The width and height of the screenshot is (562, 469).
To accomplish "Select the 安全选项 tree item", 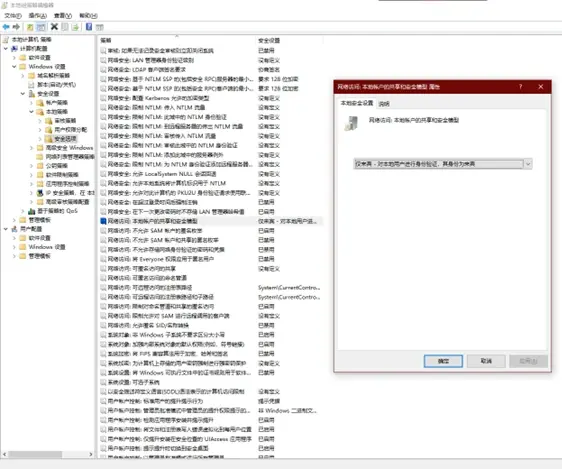I will tap(65, 139).
